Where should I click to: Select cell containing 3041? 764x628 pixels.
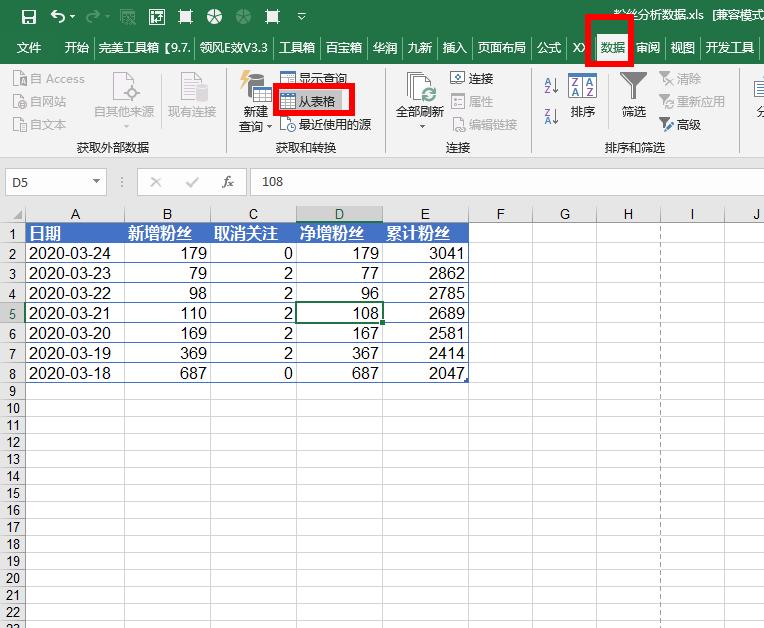[x=425, y=253]
